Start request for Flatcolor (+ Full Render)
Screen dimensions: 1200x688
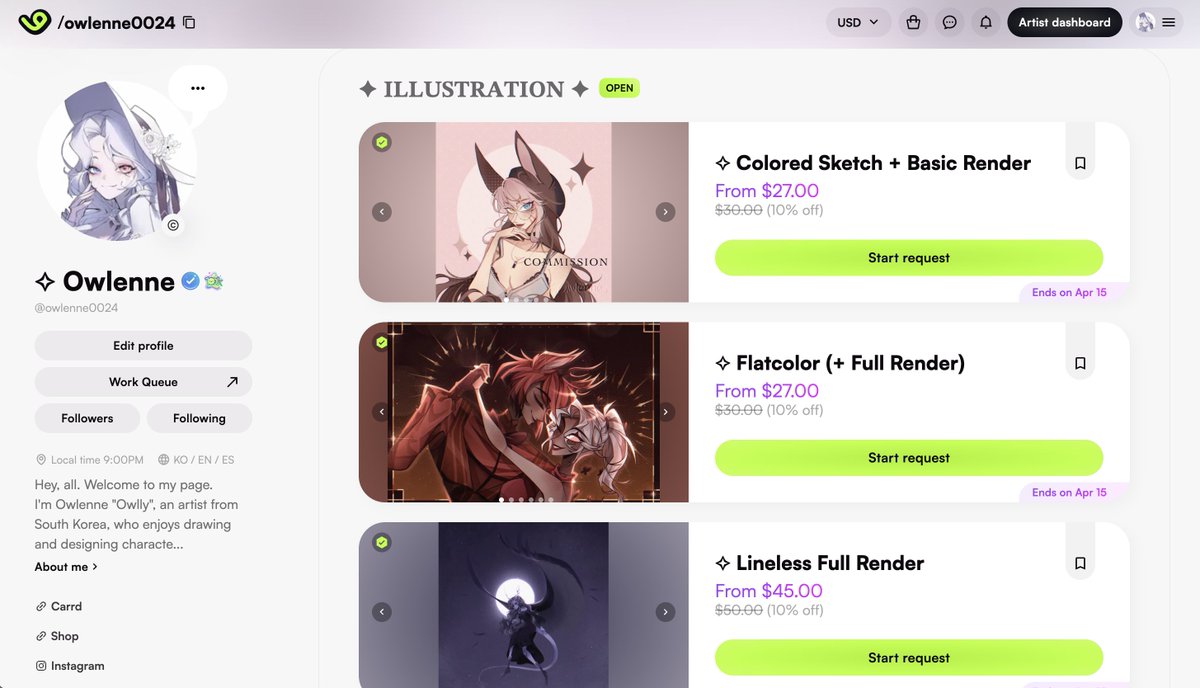click(x=908, y=458)
